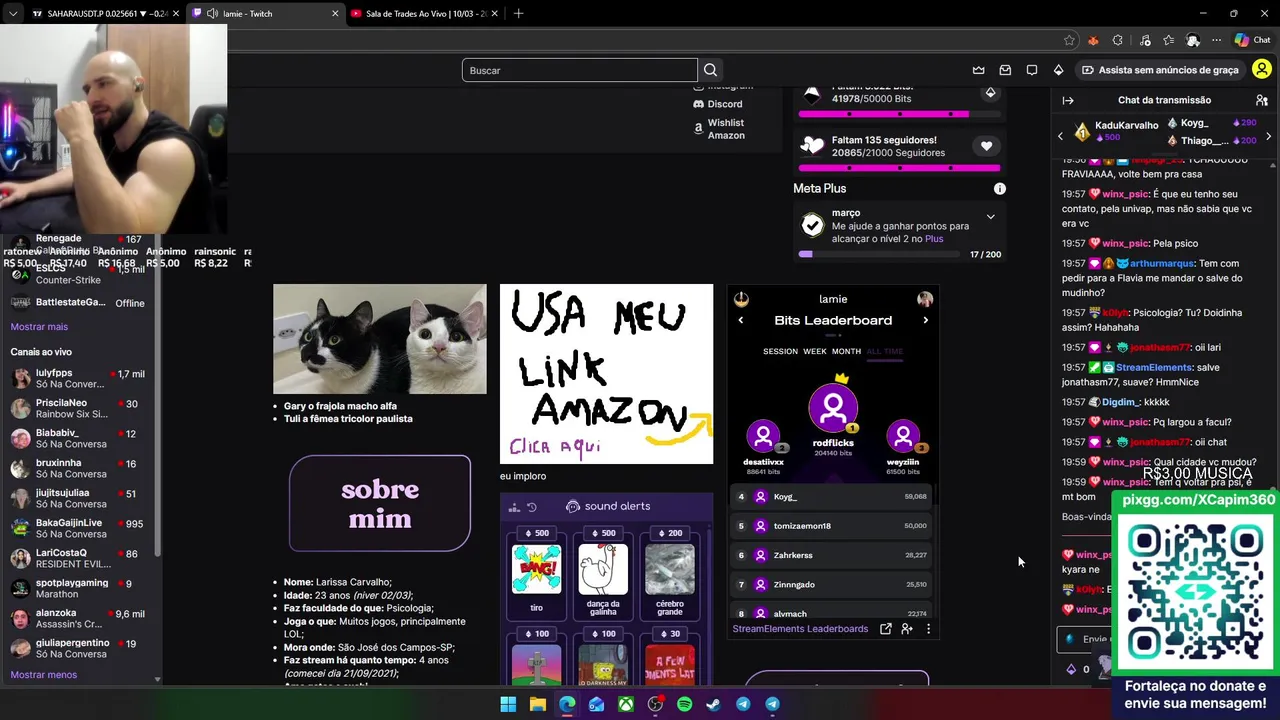Image resolution: width=1280 pixels, height=720 pixels.
Task: Click tomizaemon18 row in Bits Leaderboard
Action: point(833,526)
